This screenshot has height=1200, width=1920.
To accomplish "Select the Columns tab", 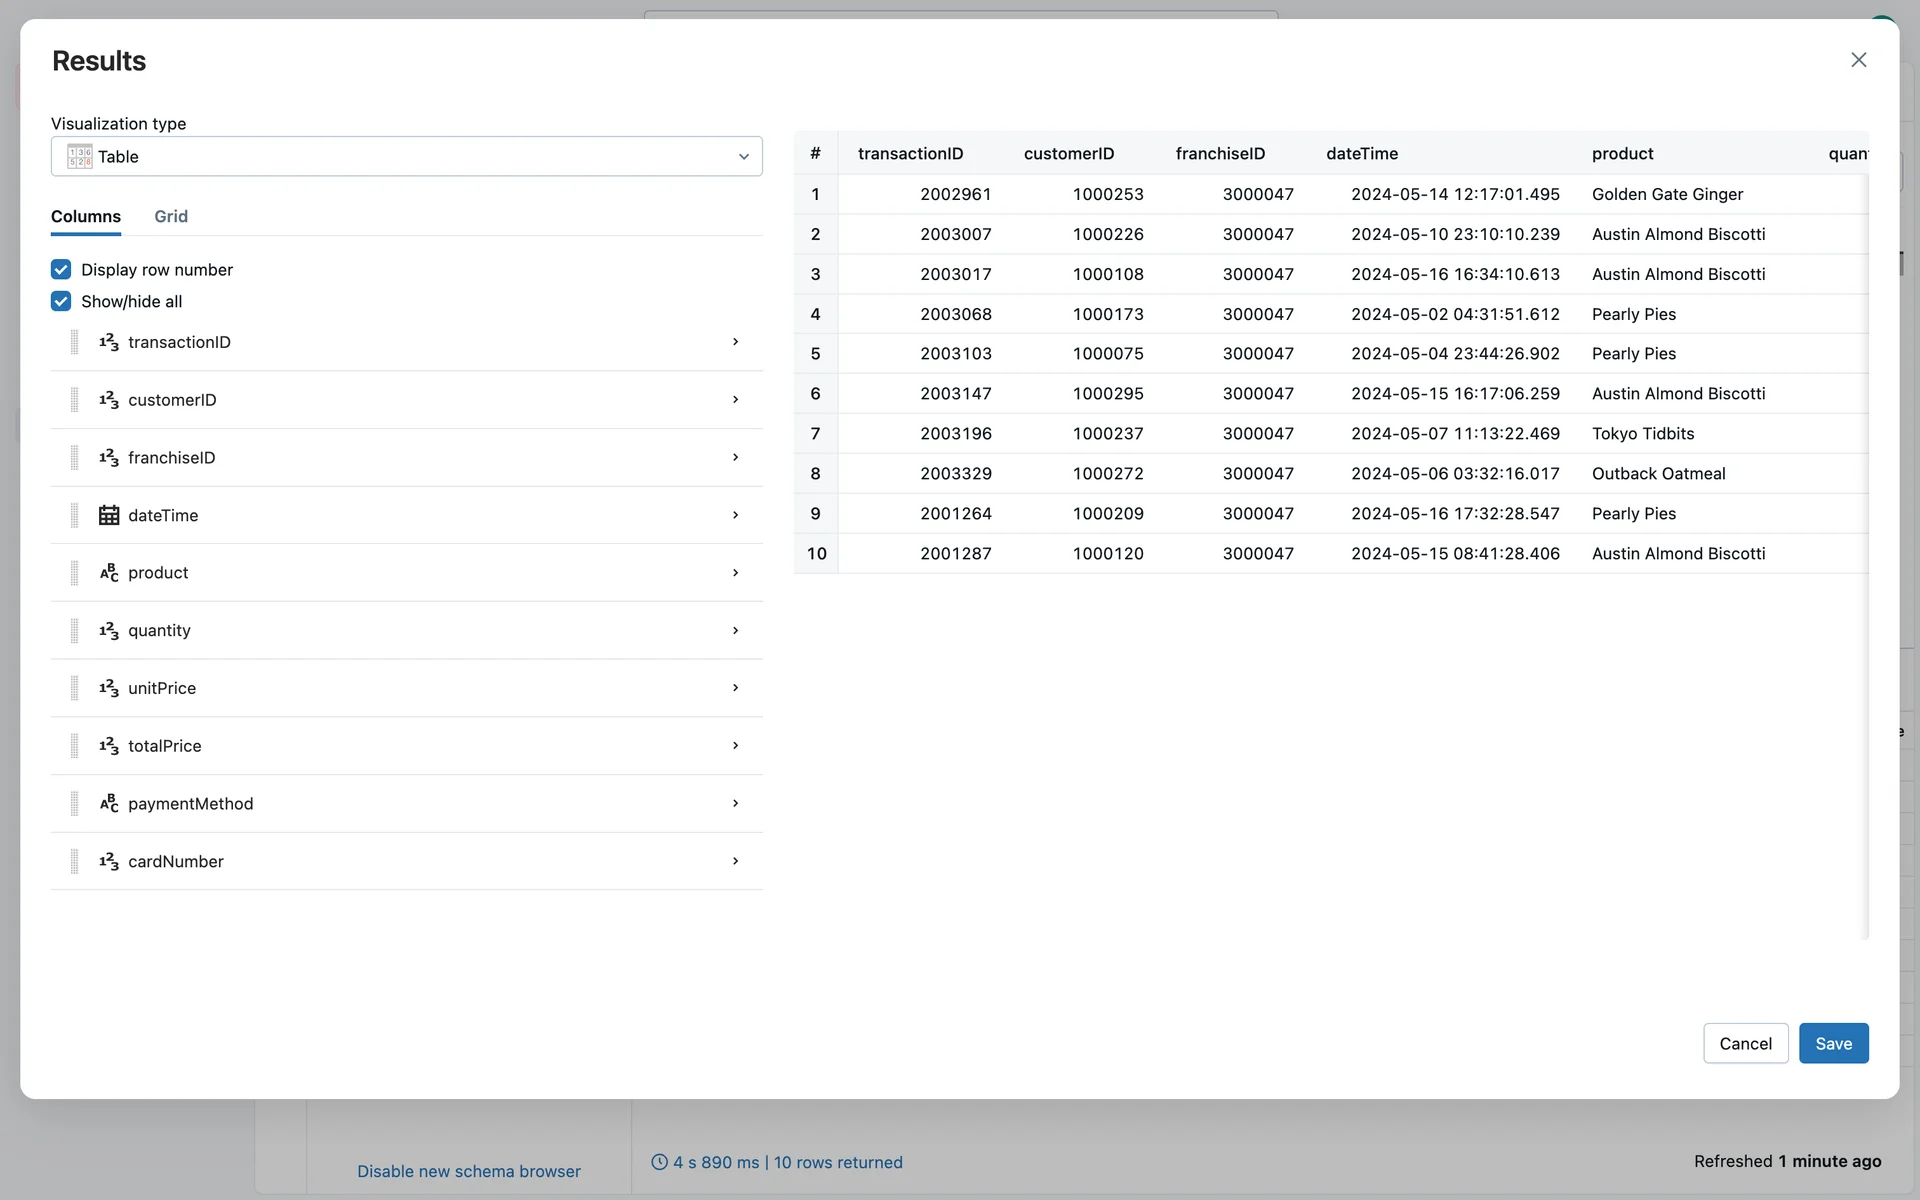I will point(86,216).
